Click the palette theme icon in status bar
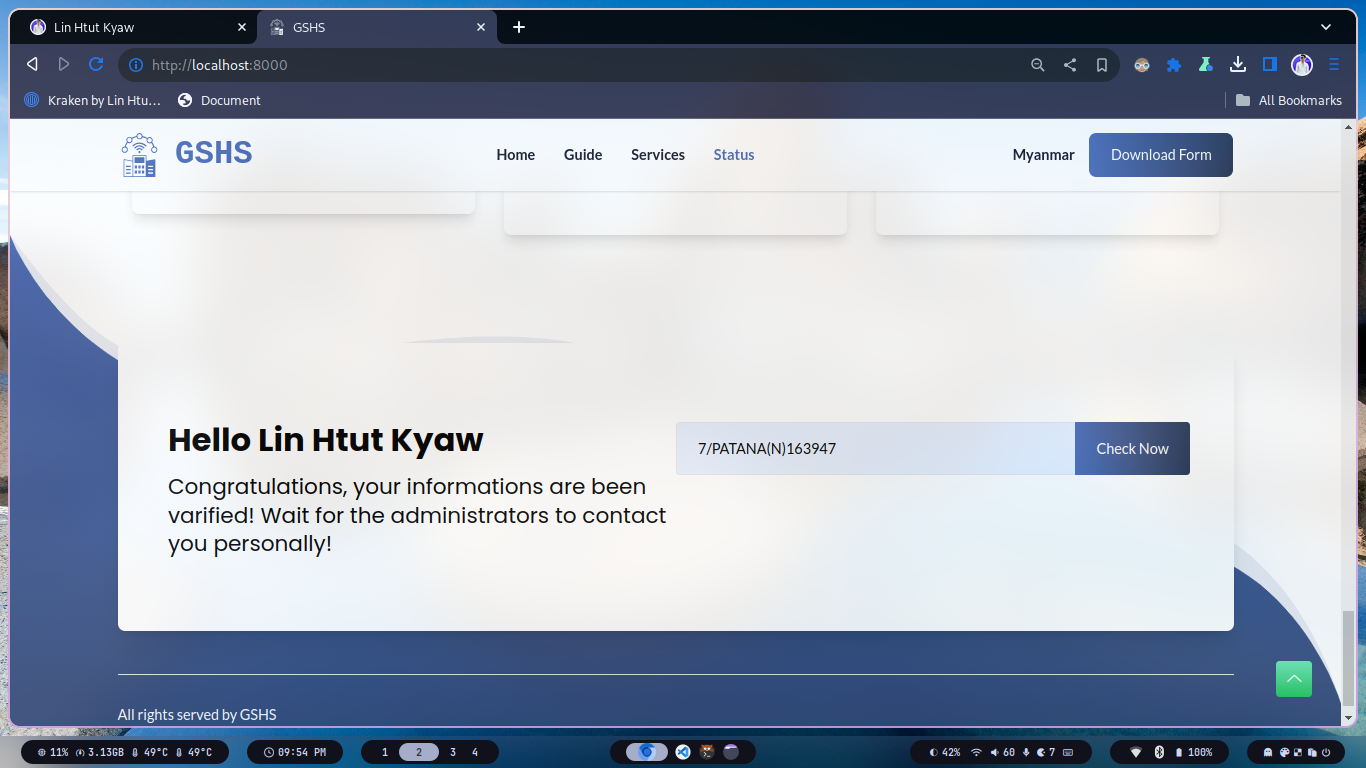The width and height of the screenshot is (1366, 768). tap(1284, 752)
